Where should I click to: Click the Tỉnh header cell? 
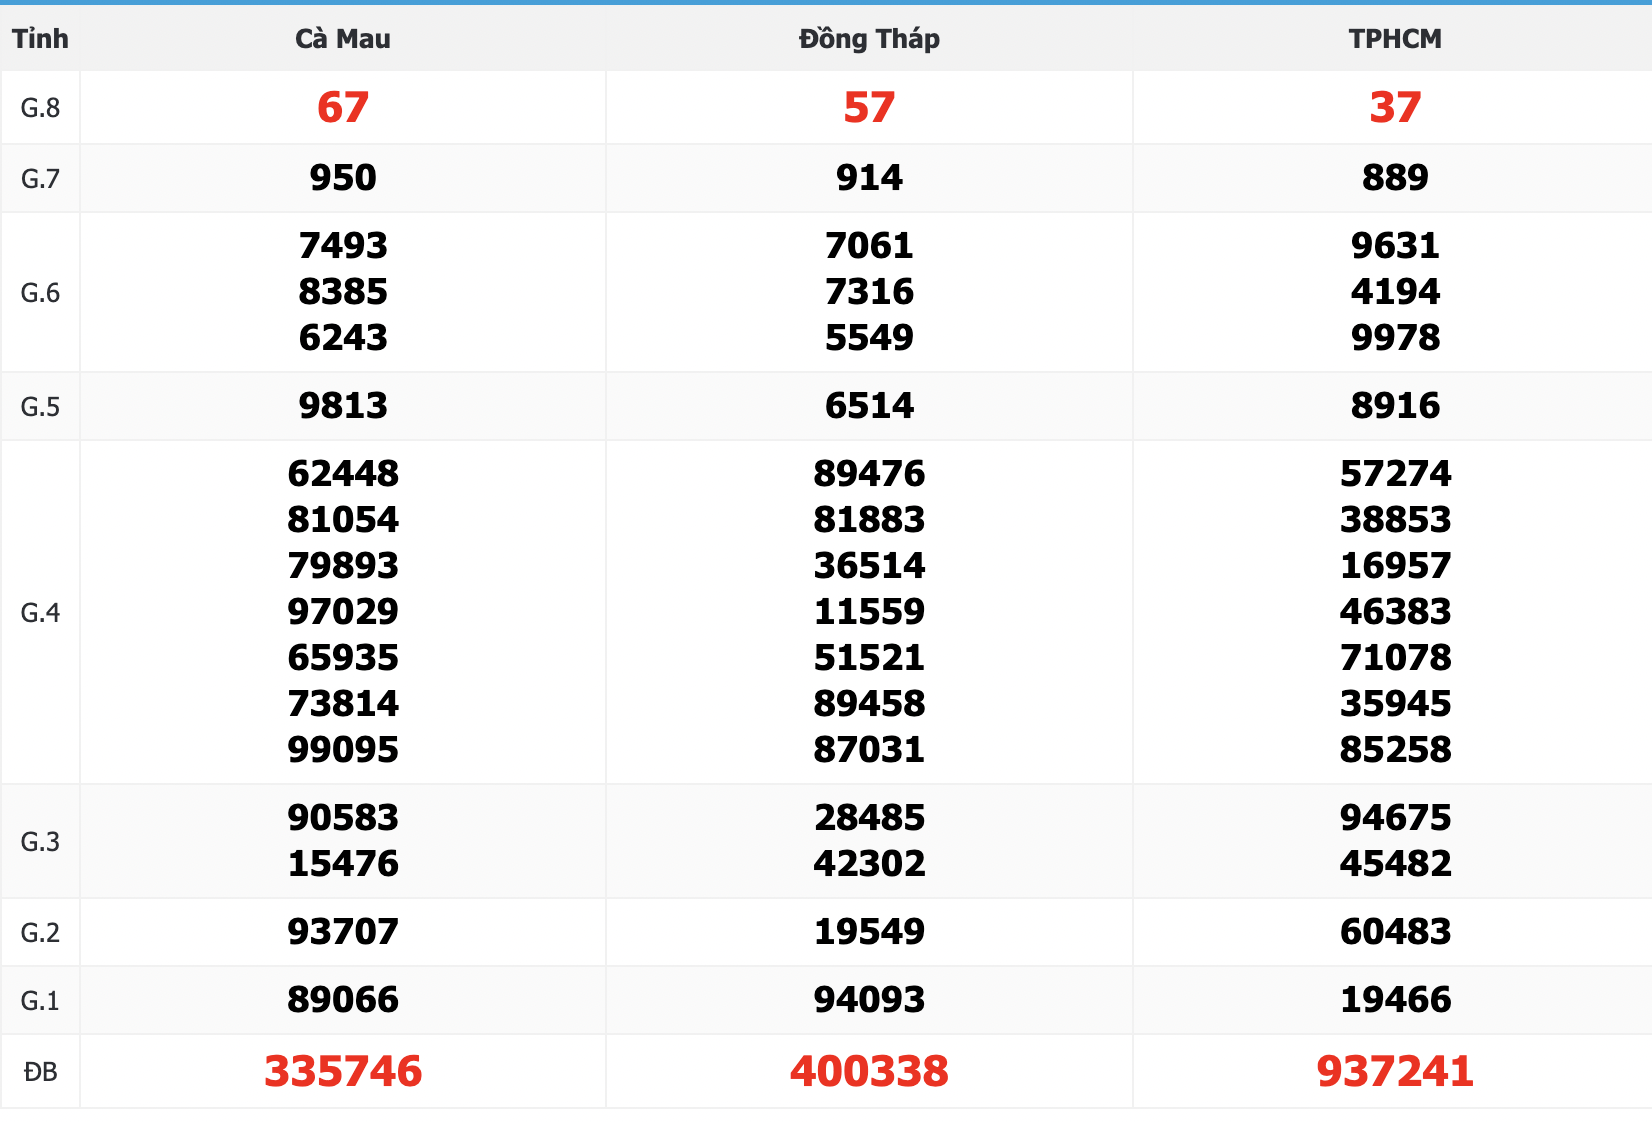click(x=40, y=39)
